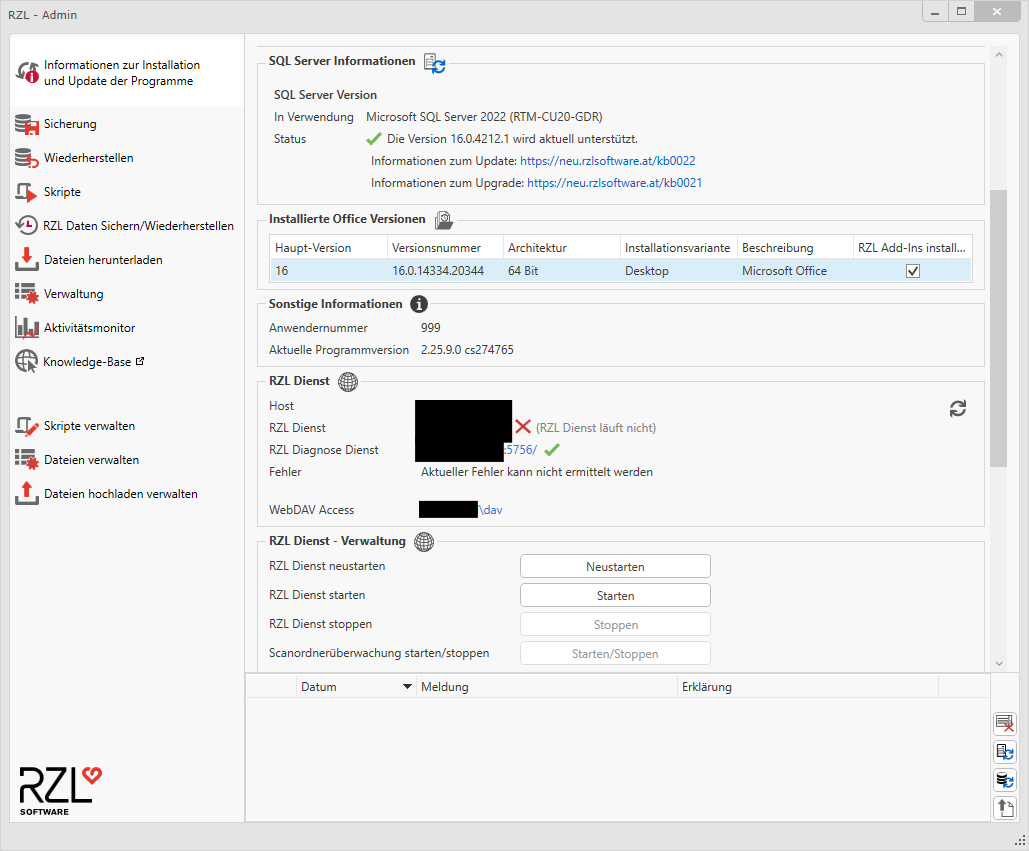Click the globe icon next to RZL Dienst - Verwaltung
Screen dimensions: 1029x851
point(424,541)
